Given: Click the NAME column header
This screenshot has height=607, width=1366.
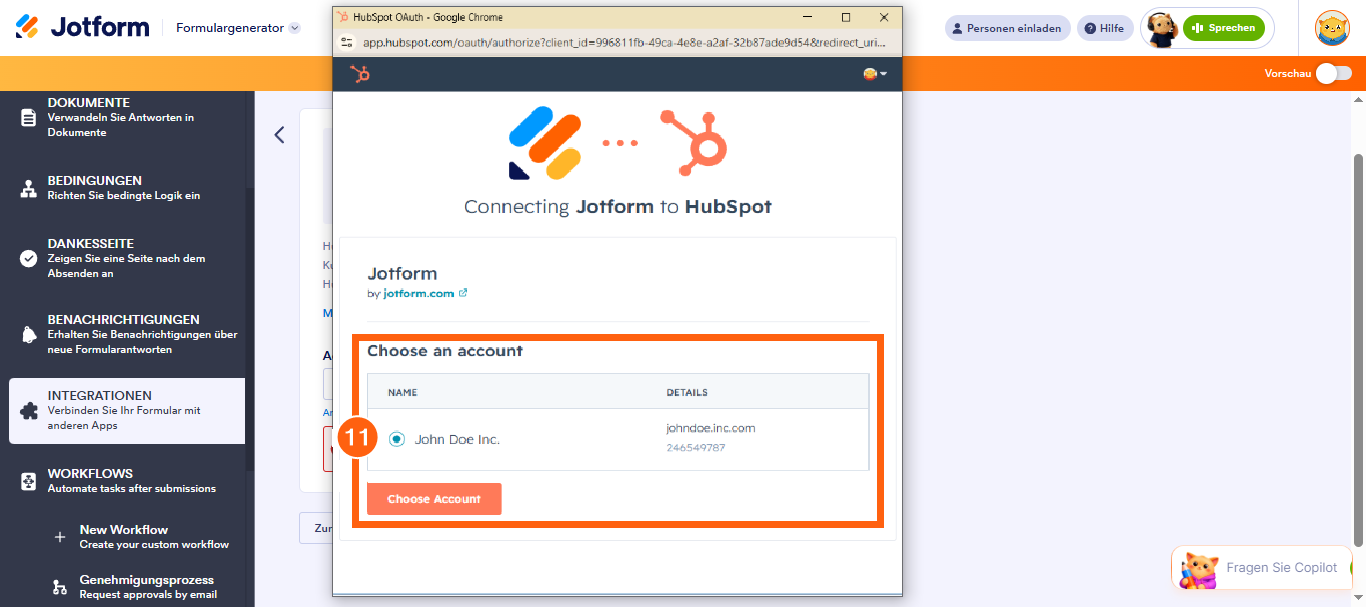Looking at the screenshot, I should (403, 392).
